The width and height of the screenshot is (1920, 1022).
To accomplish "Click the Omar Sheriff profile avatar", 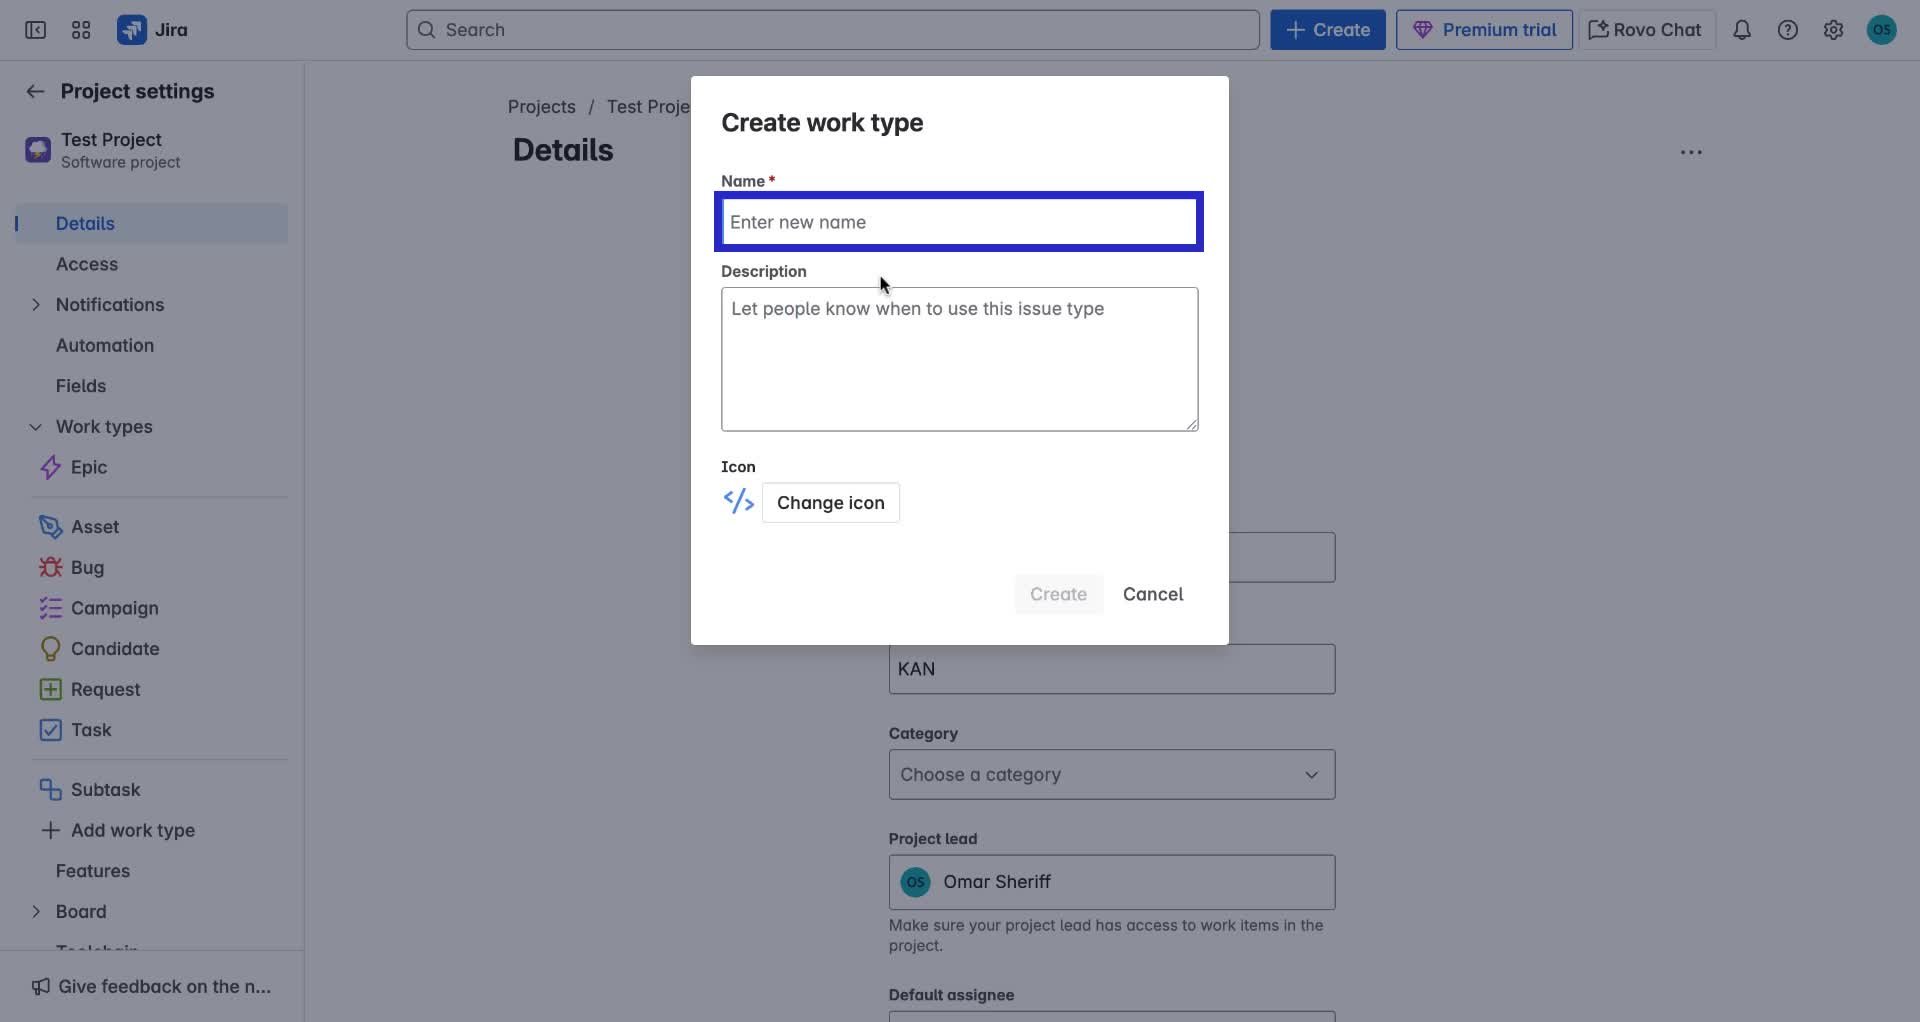I will point(1881,30).
